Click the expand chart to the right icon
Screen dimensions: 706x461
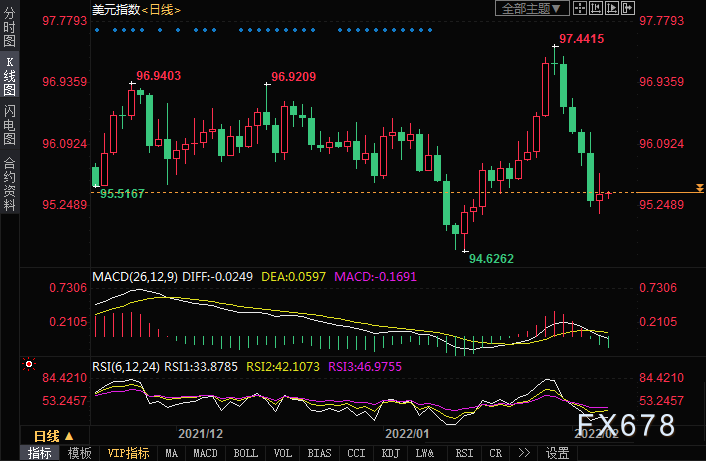point(628,8)
